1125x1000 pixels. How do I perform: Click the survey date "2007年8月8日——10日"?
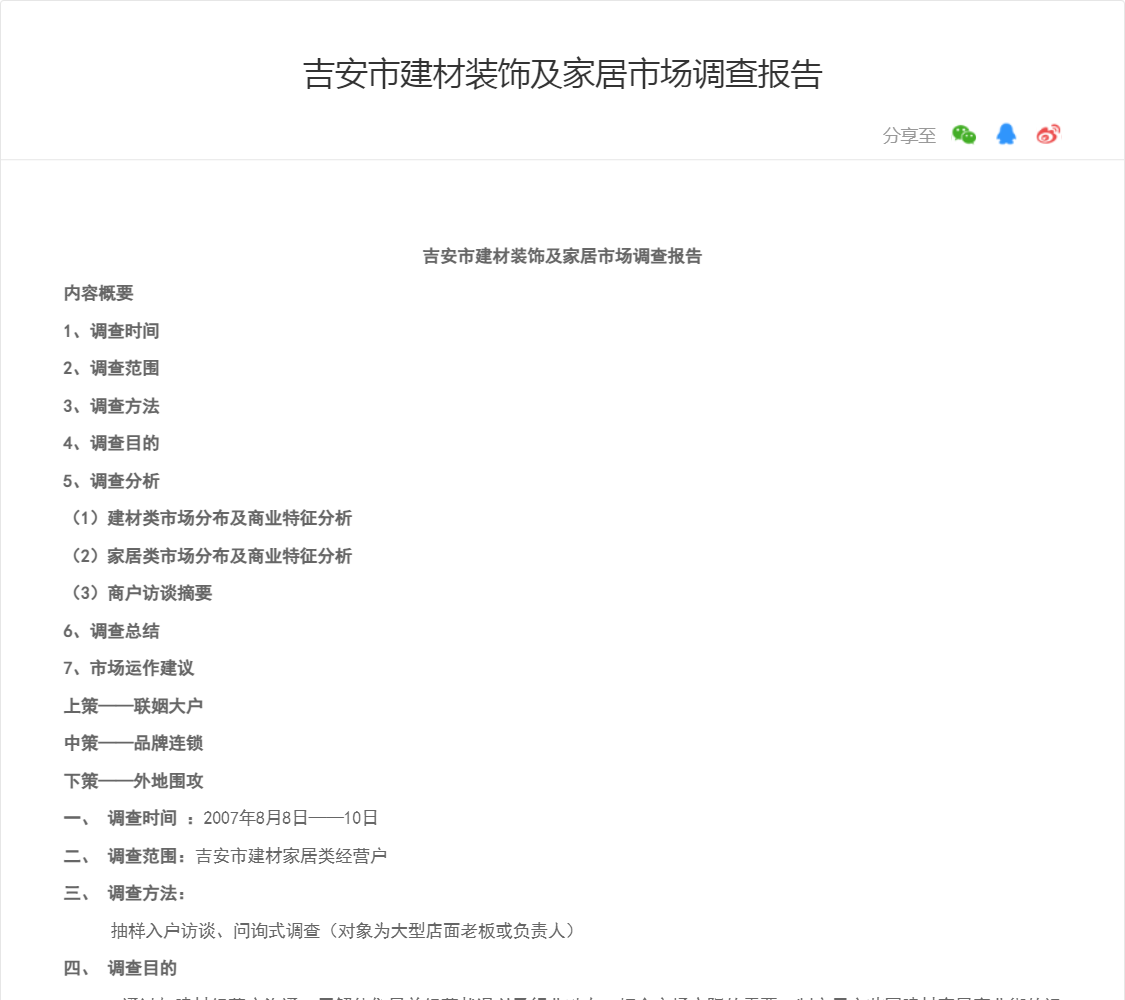coord(290,818)
